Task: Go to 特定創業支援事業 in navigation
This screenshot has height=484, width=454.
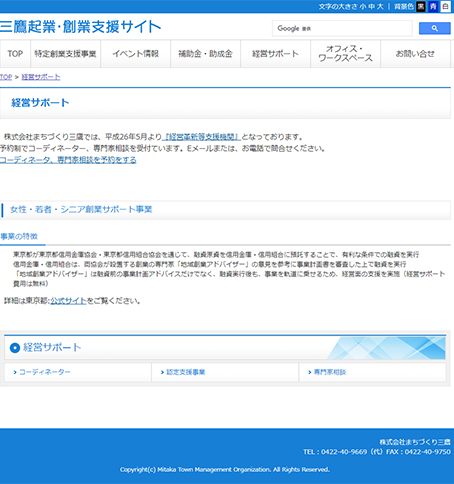Action: coord(65,54)
